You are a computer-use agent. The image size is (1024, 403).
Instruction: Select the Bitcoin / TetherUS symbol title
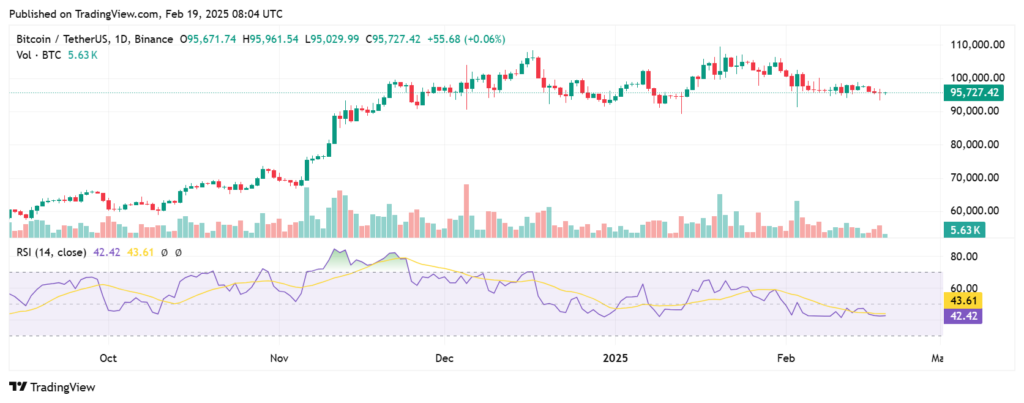pos(73,38)
